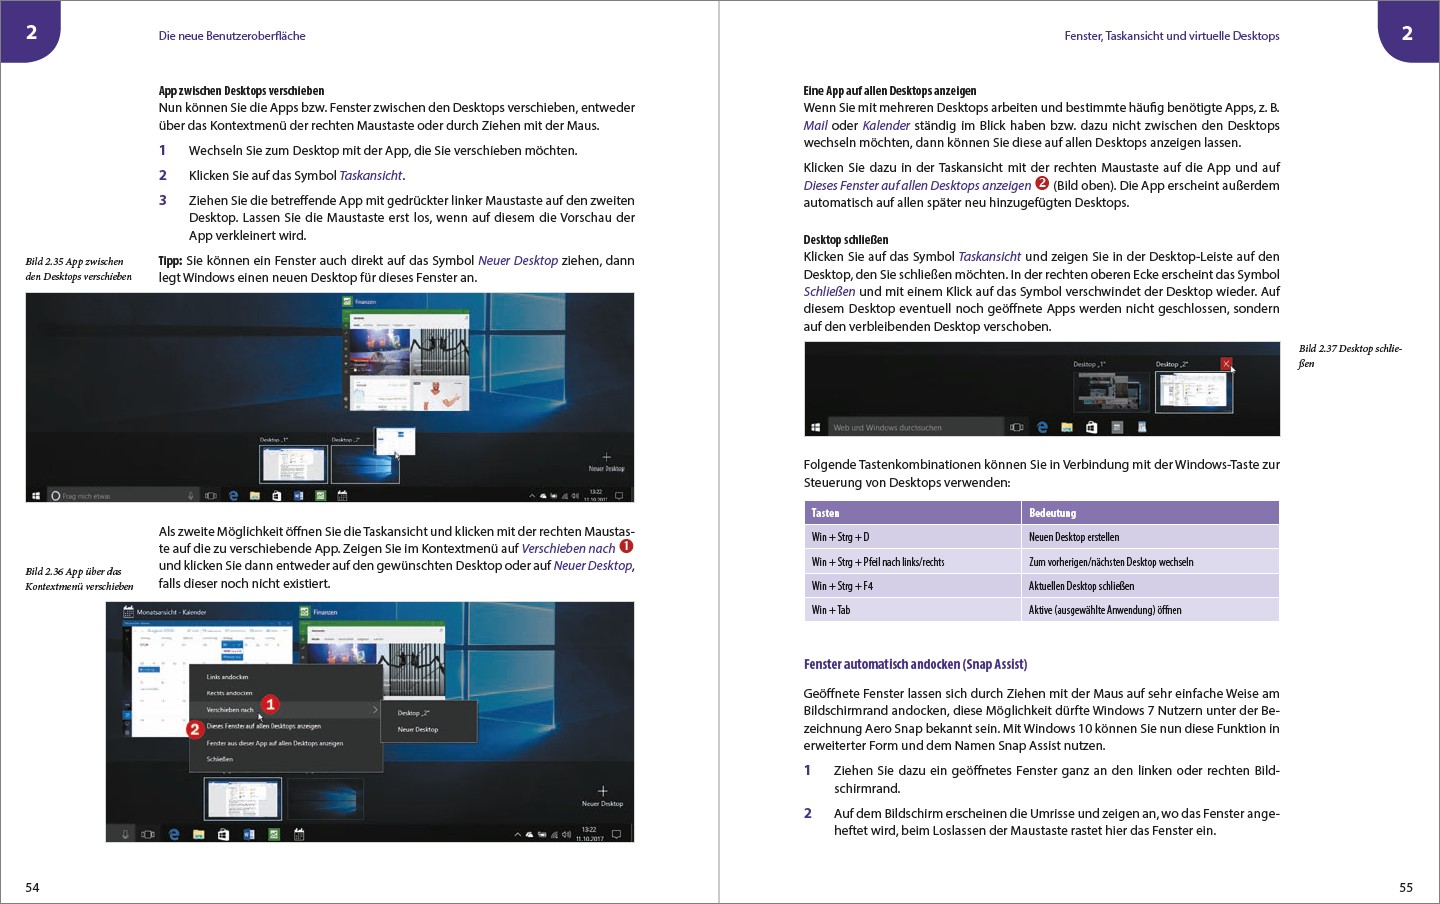Click the calendar icon in the Bild 2.35 taskbar

(x=342, y=495)
